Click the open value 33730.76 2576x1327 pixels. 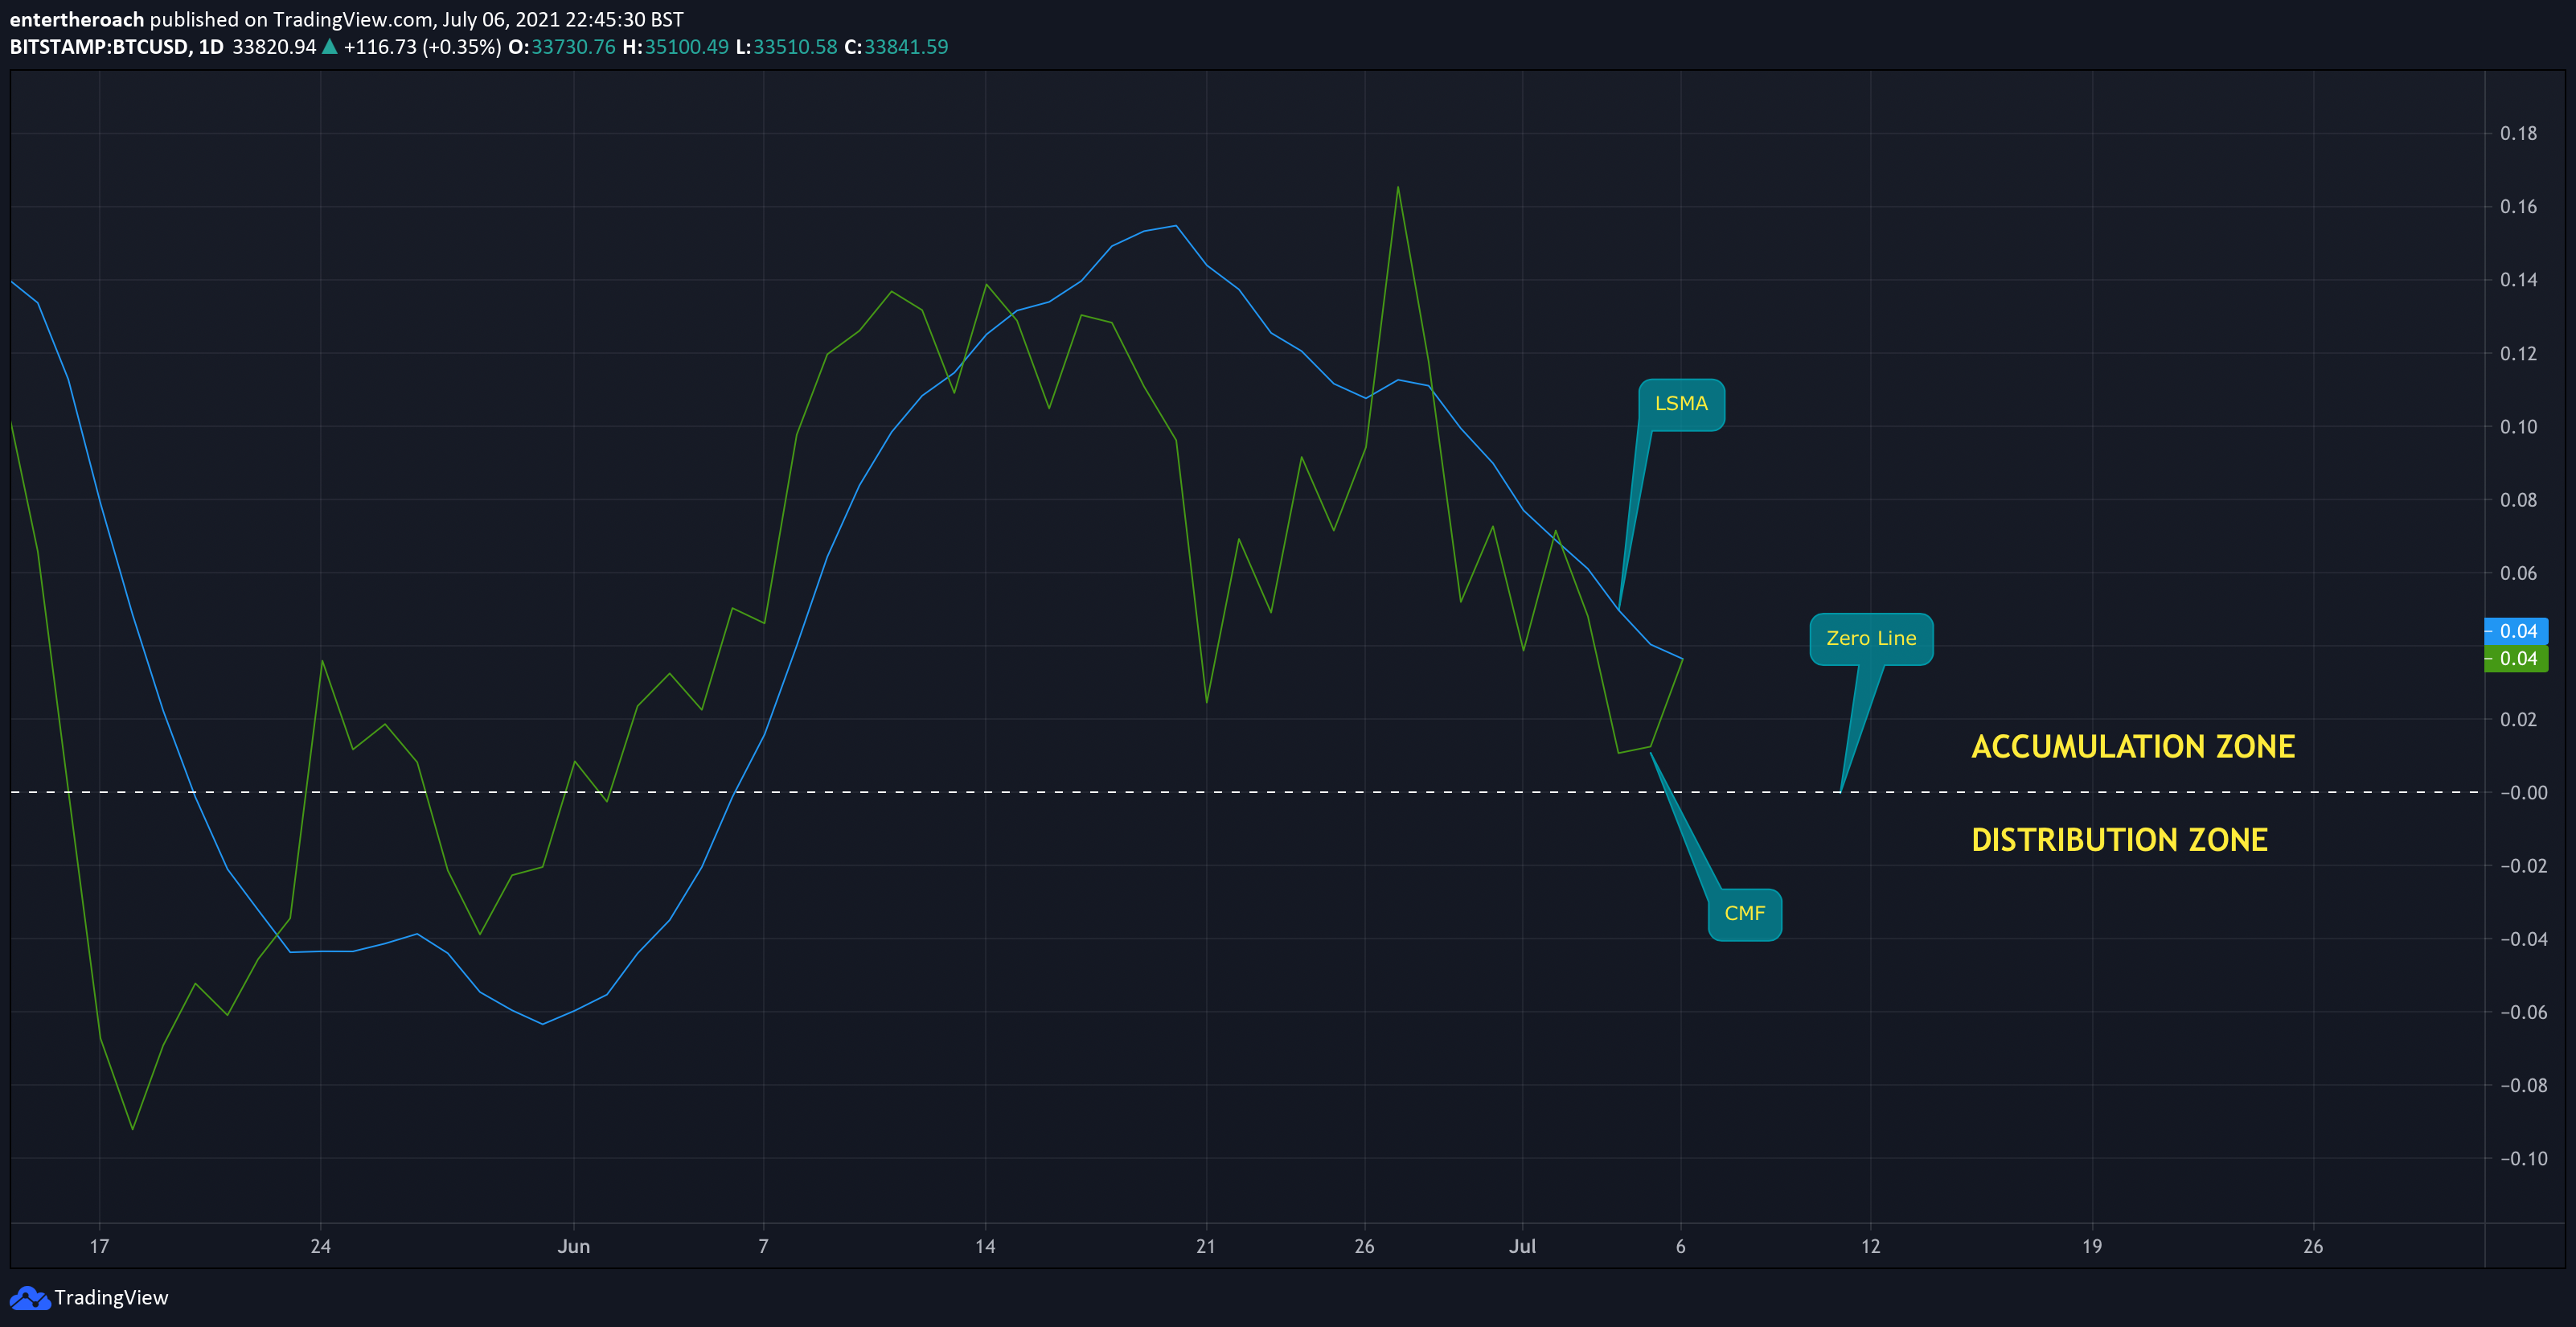pyautogui.click(x=573, y=47)
